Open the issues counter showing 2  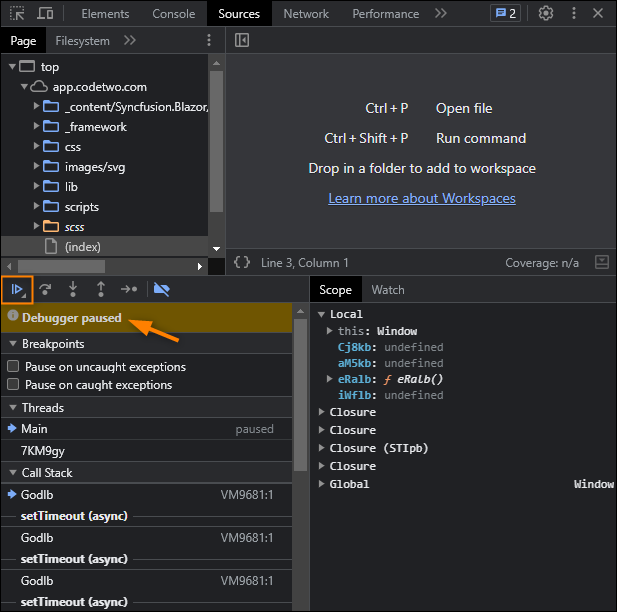506,13
